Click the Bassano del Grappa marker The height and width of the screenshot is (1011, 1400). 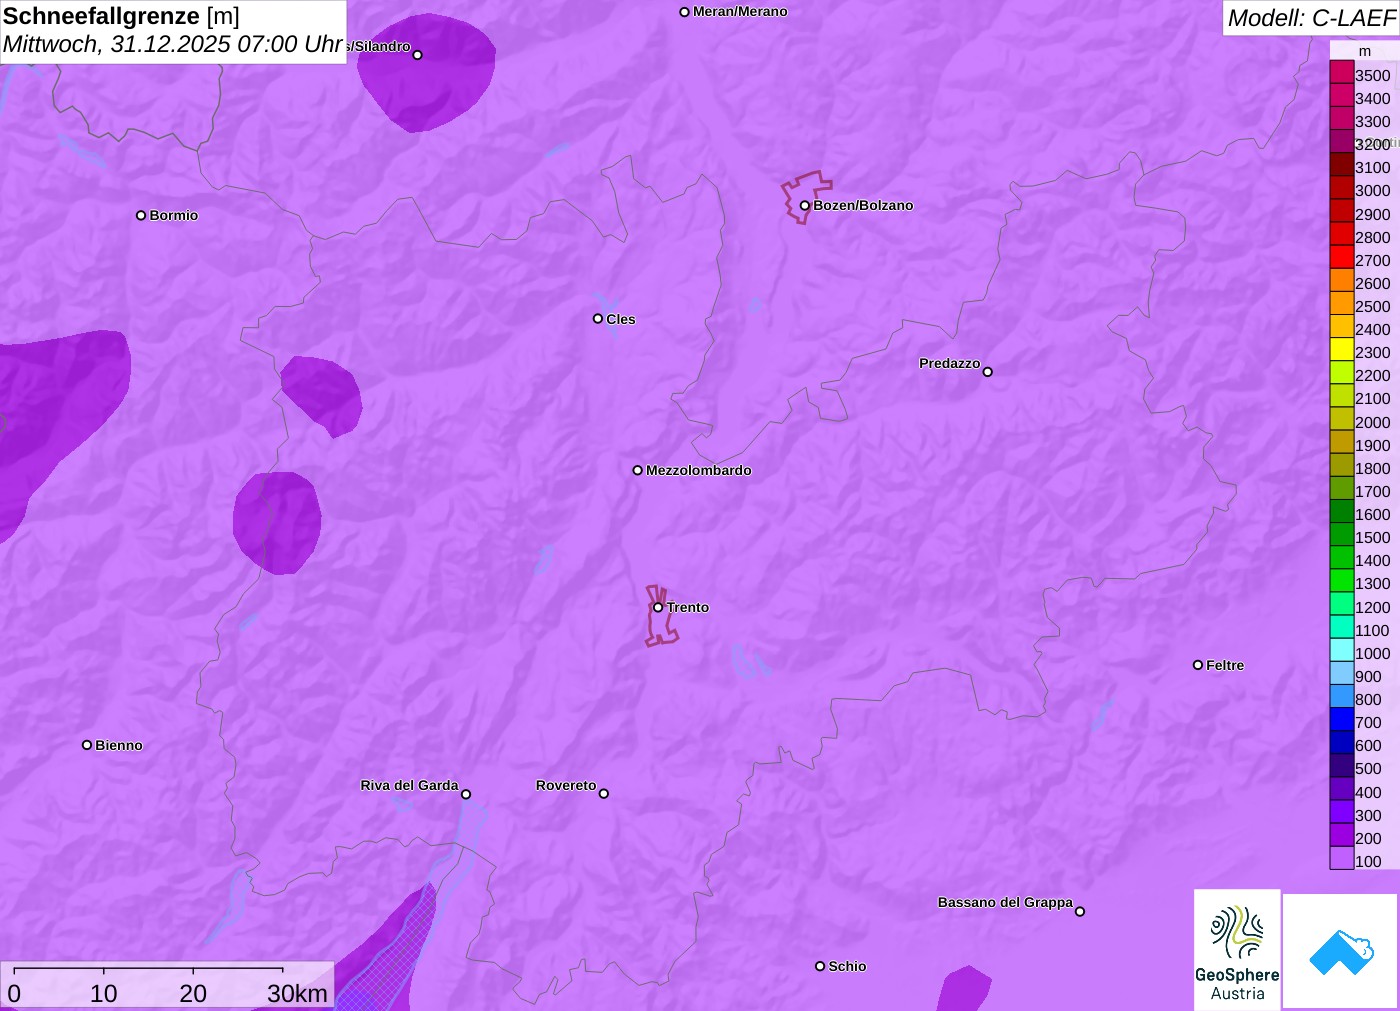click(1080, 911)
